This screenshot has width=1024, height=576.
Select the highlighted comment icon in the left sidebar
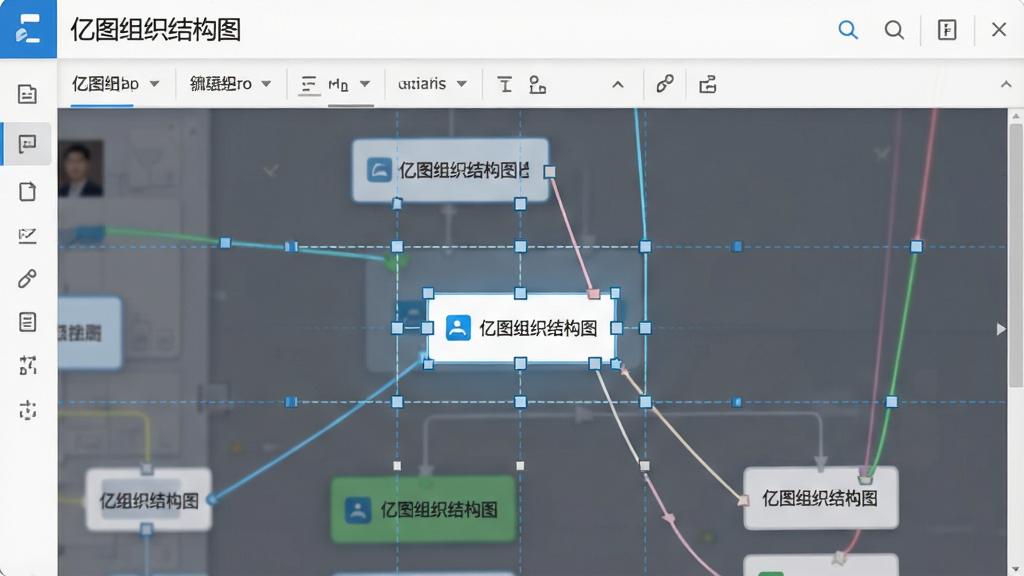coord(27,144)
